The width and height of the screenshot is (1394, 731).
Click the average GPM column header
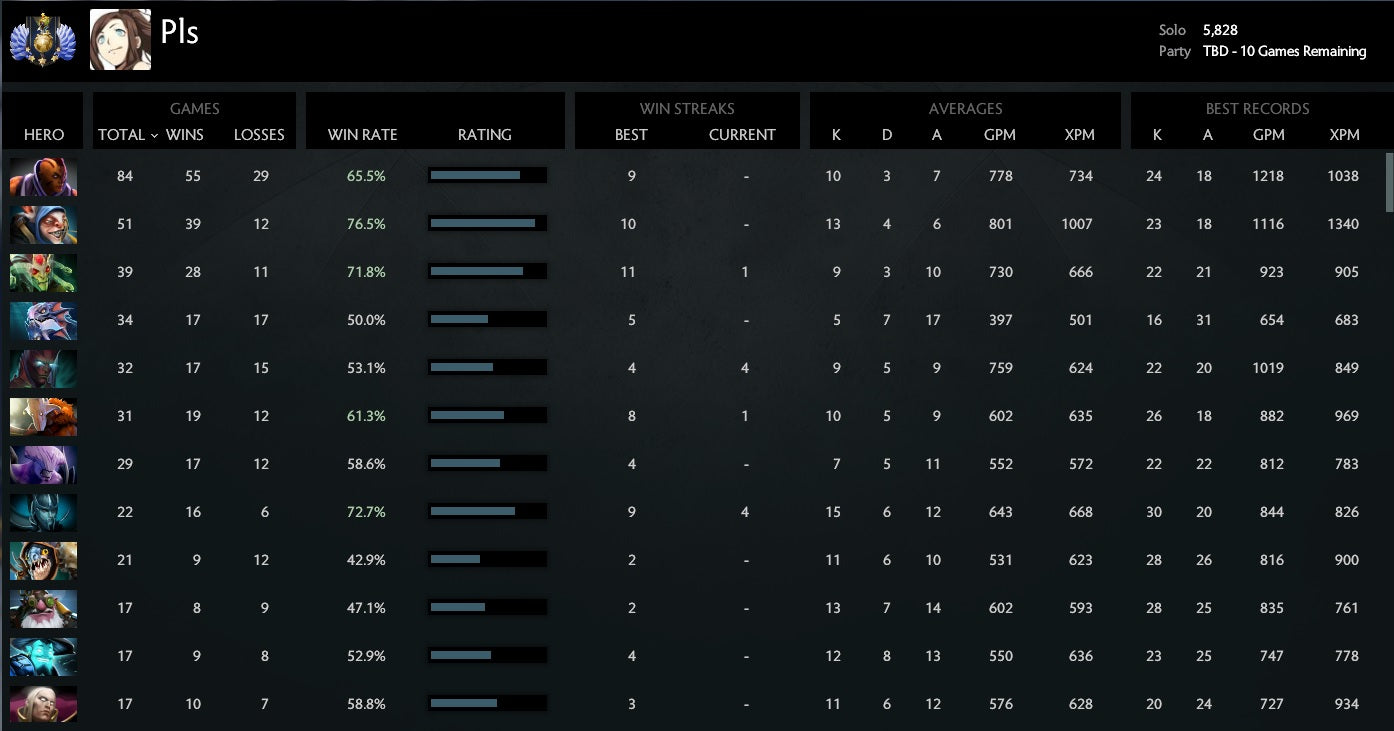tap(1000, 135)
